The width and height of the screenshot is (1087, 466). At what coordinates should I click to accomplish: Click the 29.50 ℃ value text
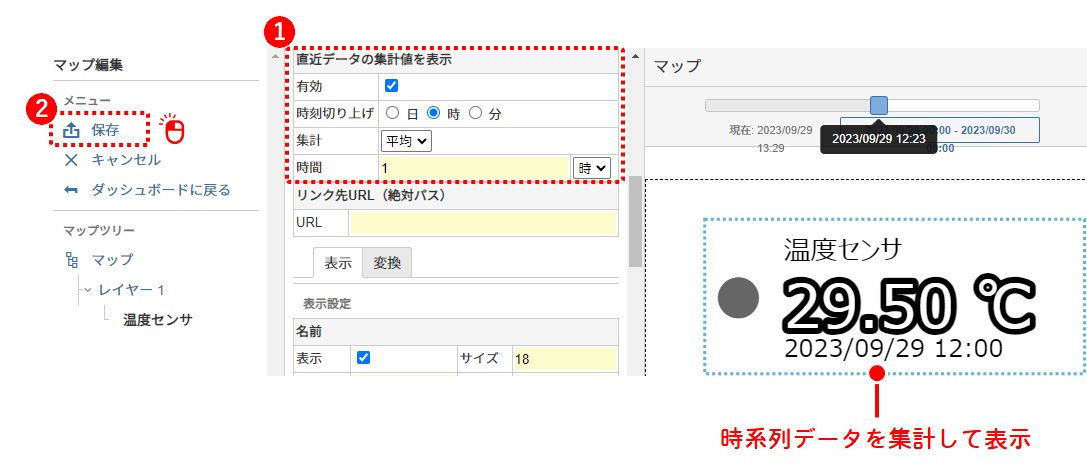pyautogui.click(x=910, y=306)
